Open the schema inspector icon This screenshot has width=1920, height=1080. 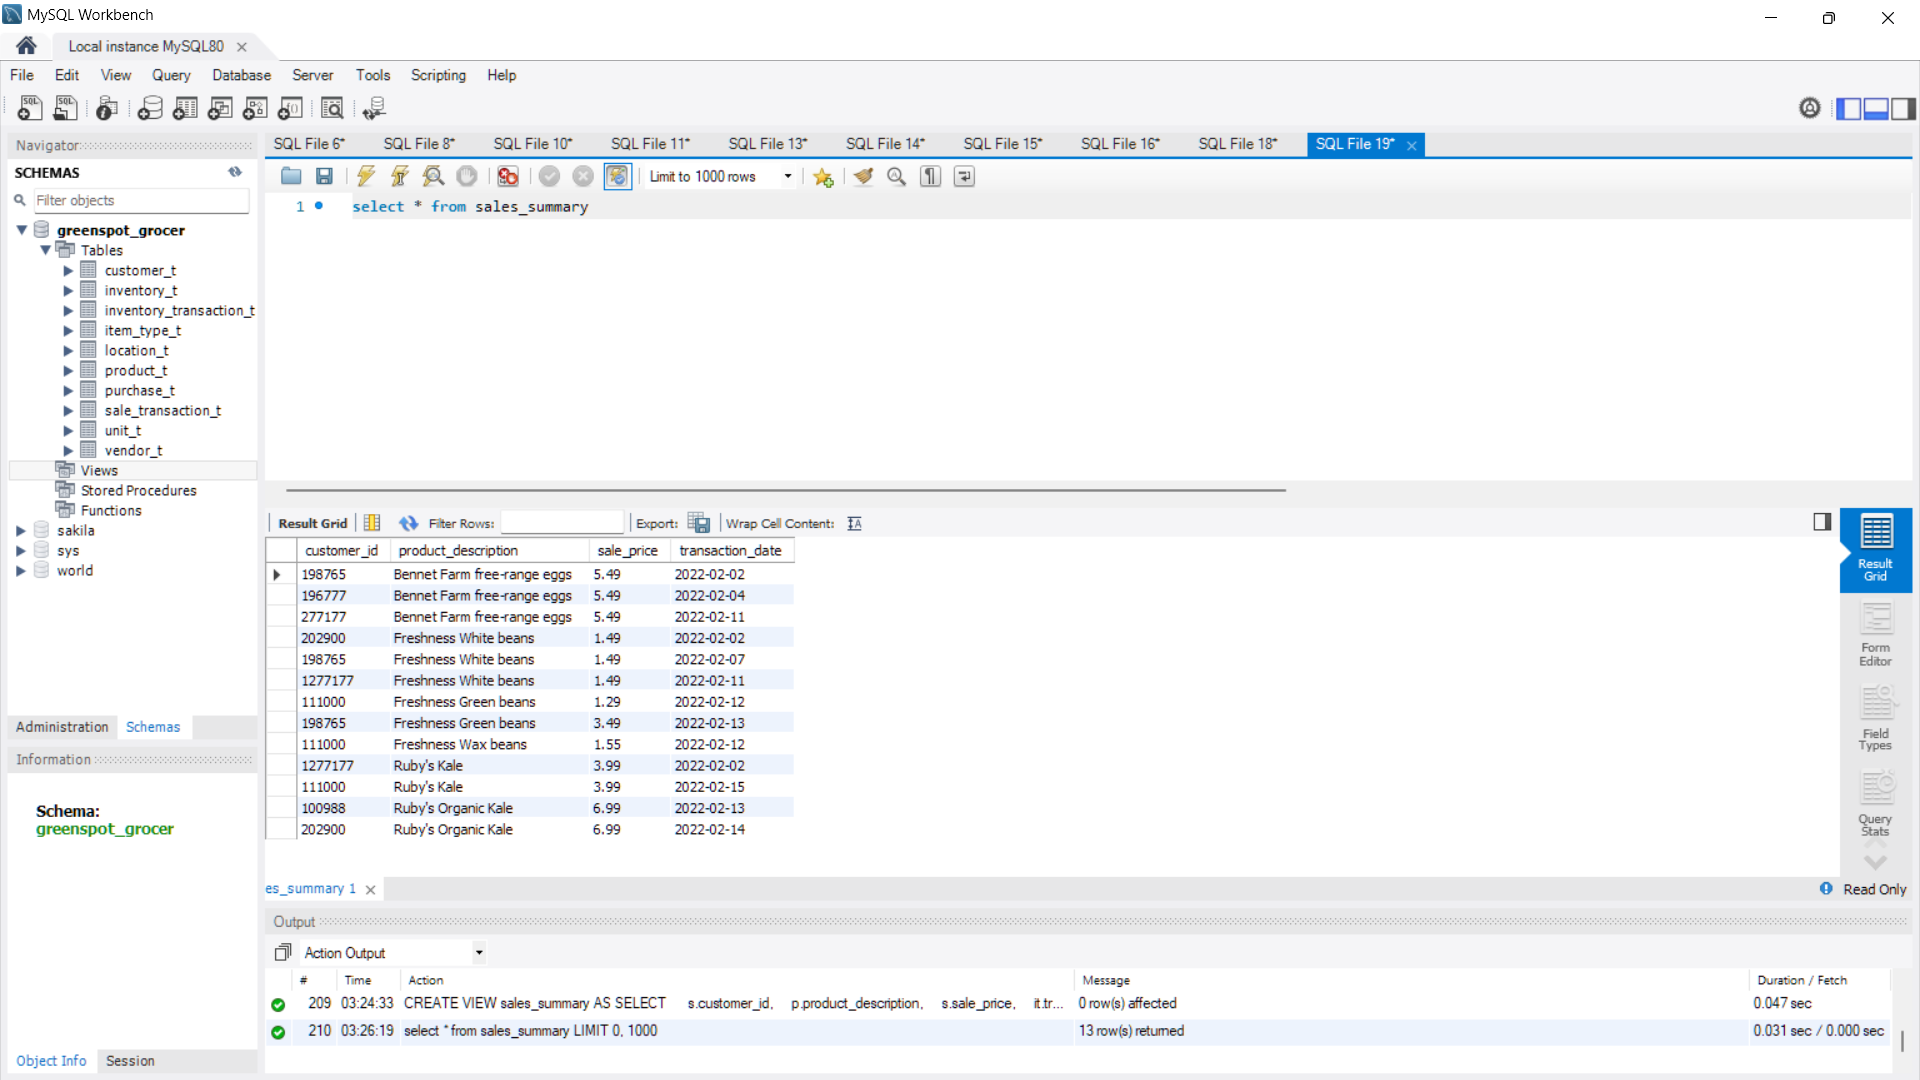pyautogui.click(x=107, y=108)
